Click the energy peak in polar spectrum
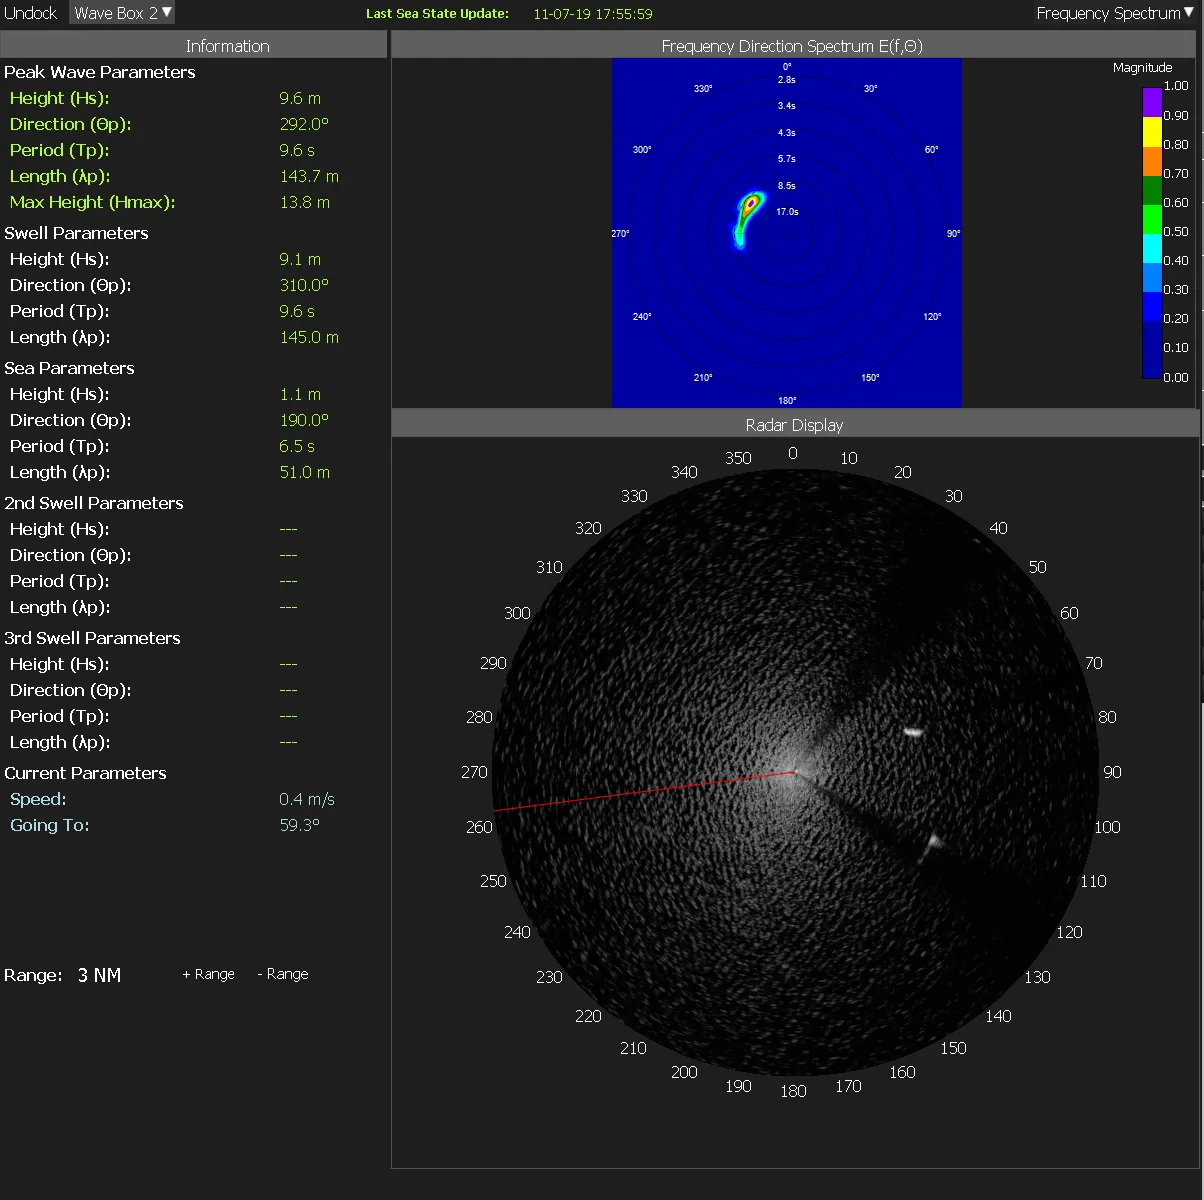Viewport: 1204px width, 1200px height. [750, 205]
